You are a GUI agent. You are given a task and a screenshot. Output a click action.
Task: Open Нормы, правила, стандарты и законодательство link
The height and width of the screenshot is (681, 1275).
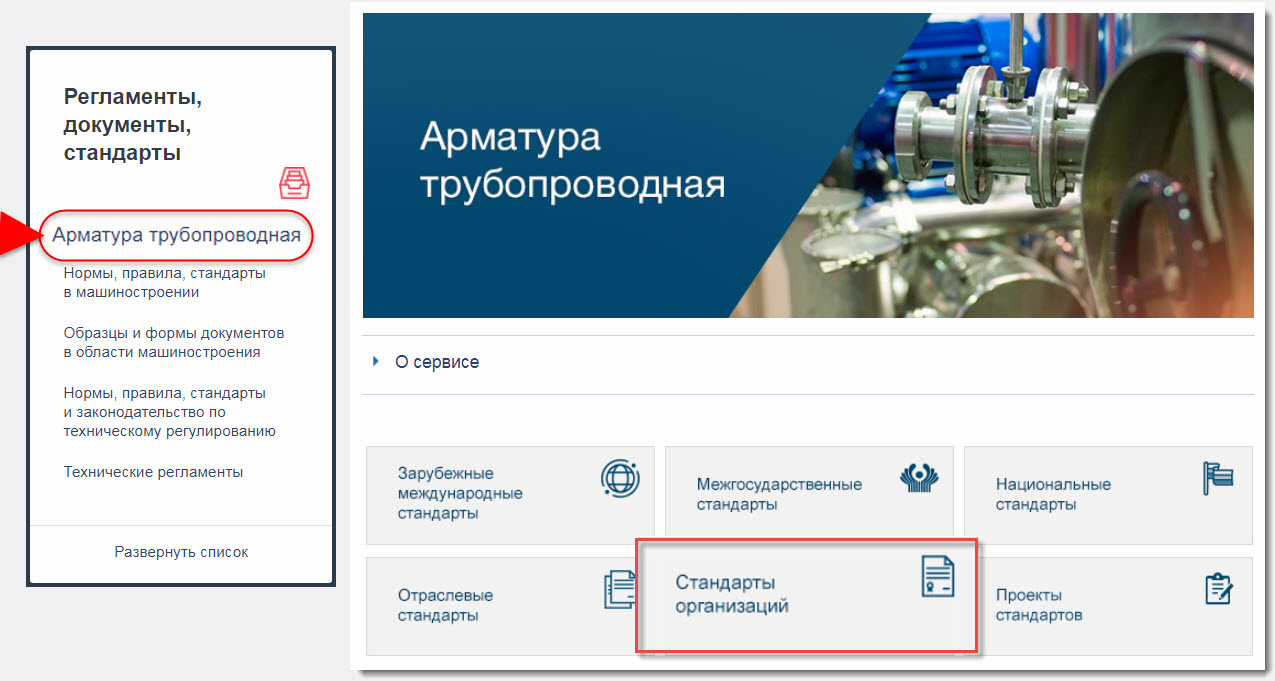click(x=169, y=412)
